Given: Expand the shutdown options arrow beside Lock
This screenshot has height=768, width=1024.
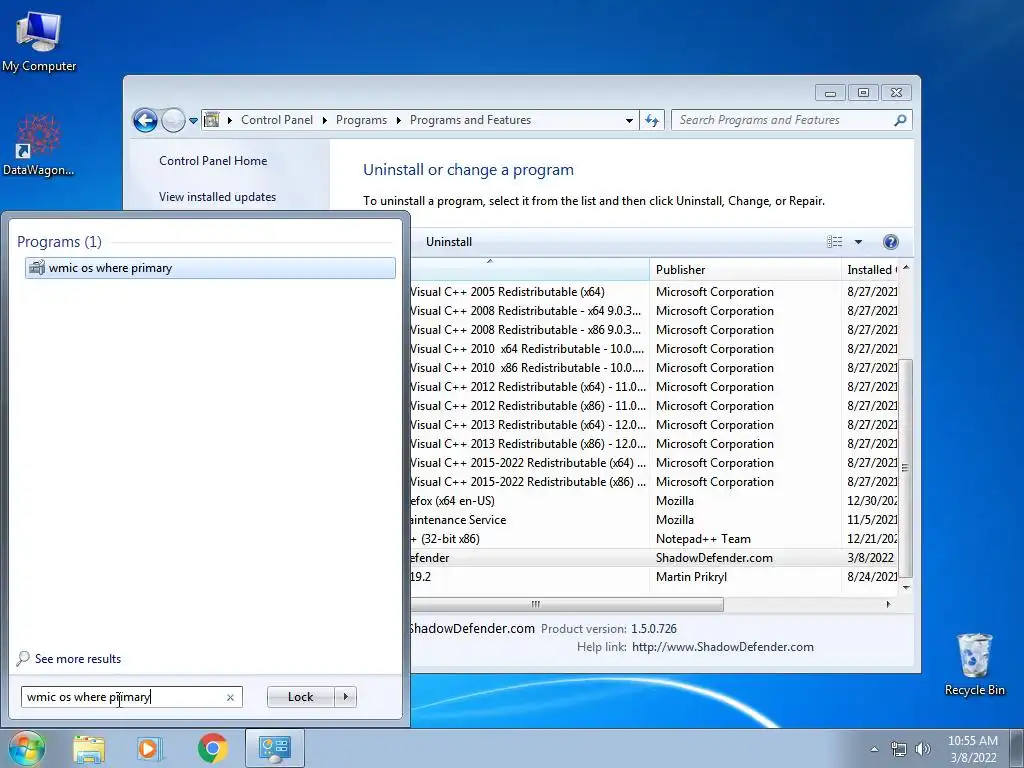Looking at the screenshot, I should (345, 697).
